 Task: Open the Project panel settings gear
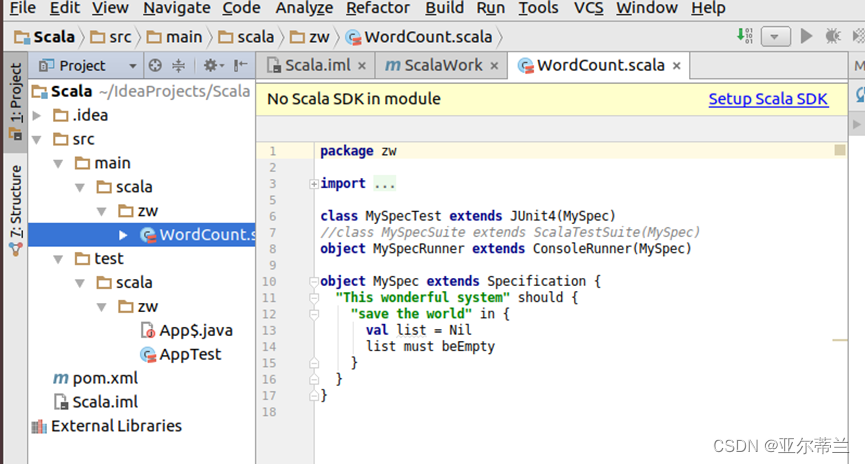213,66
